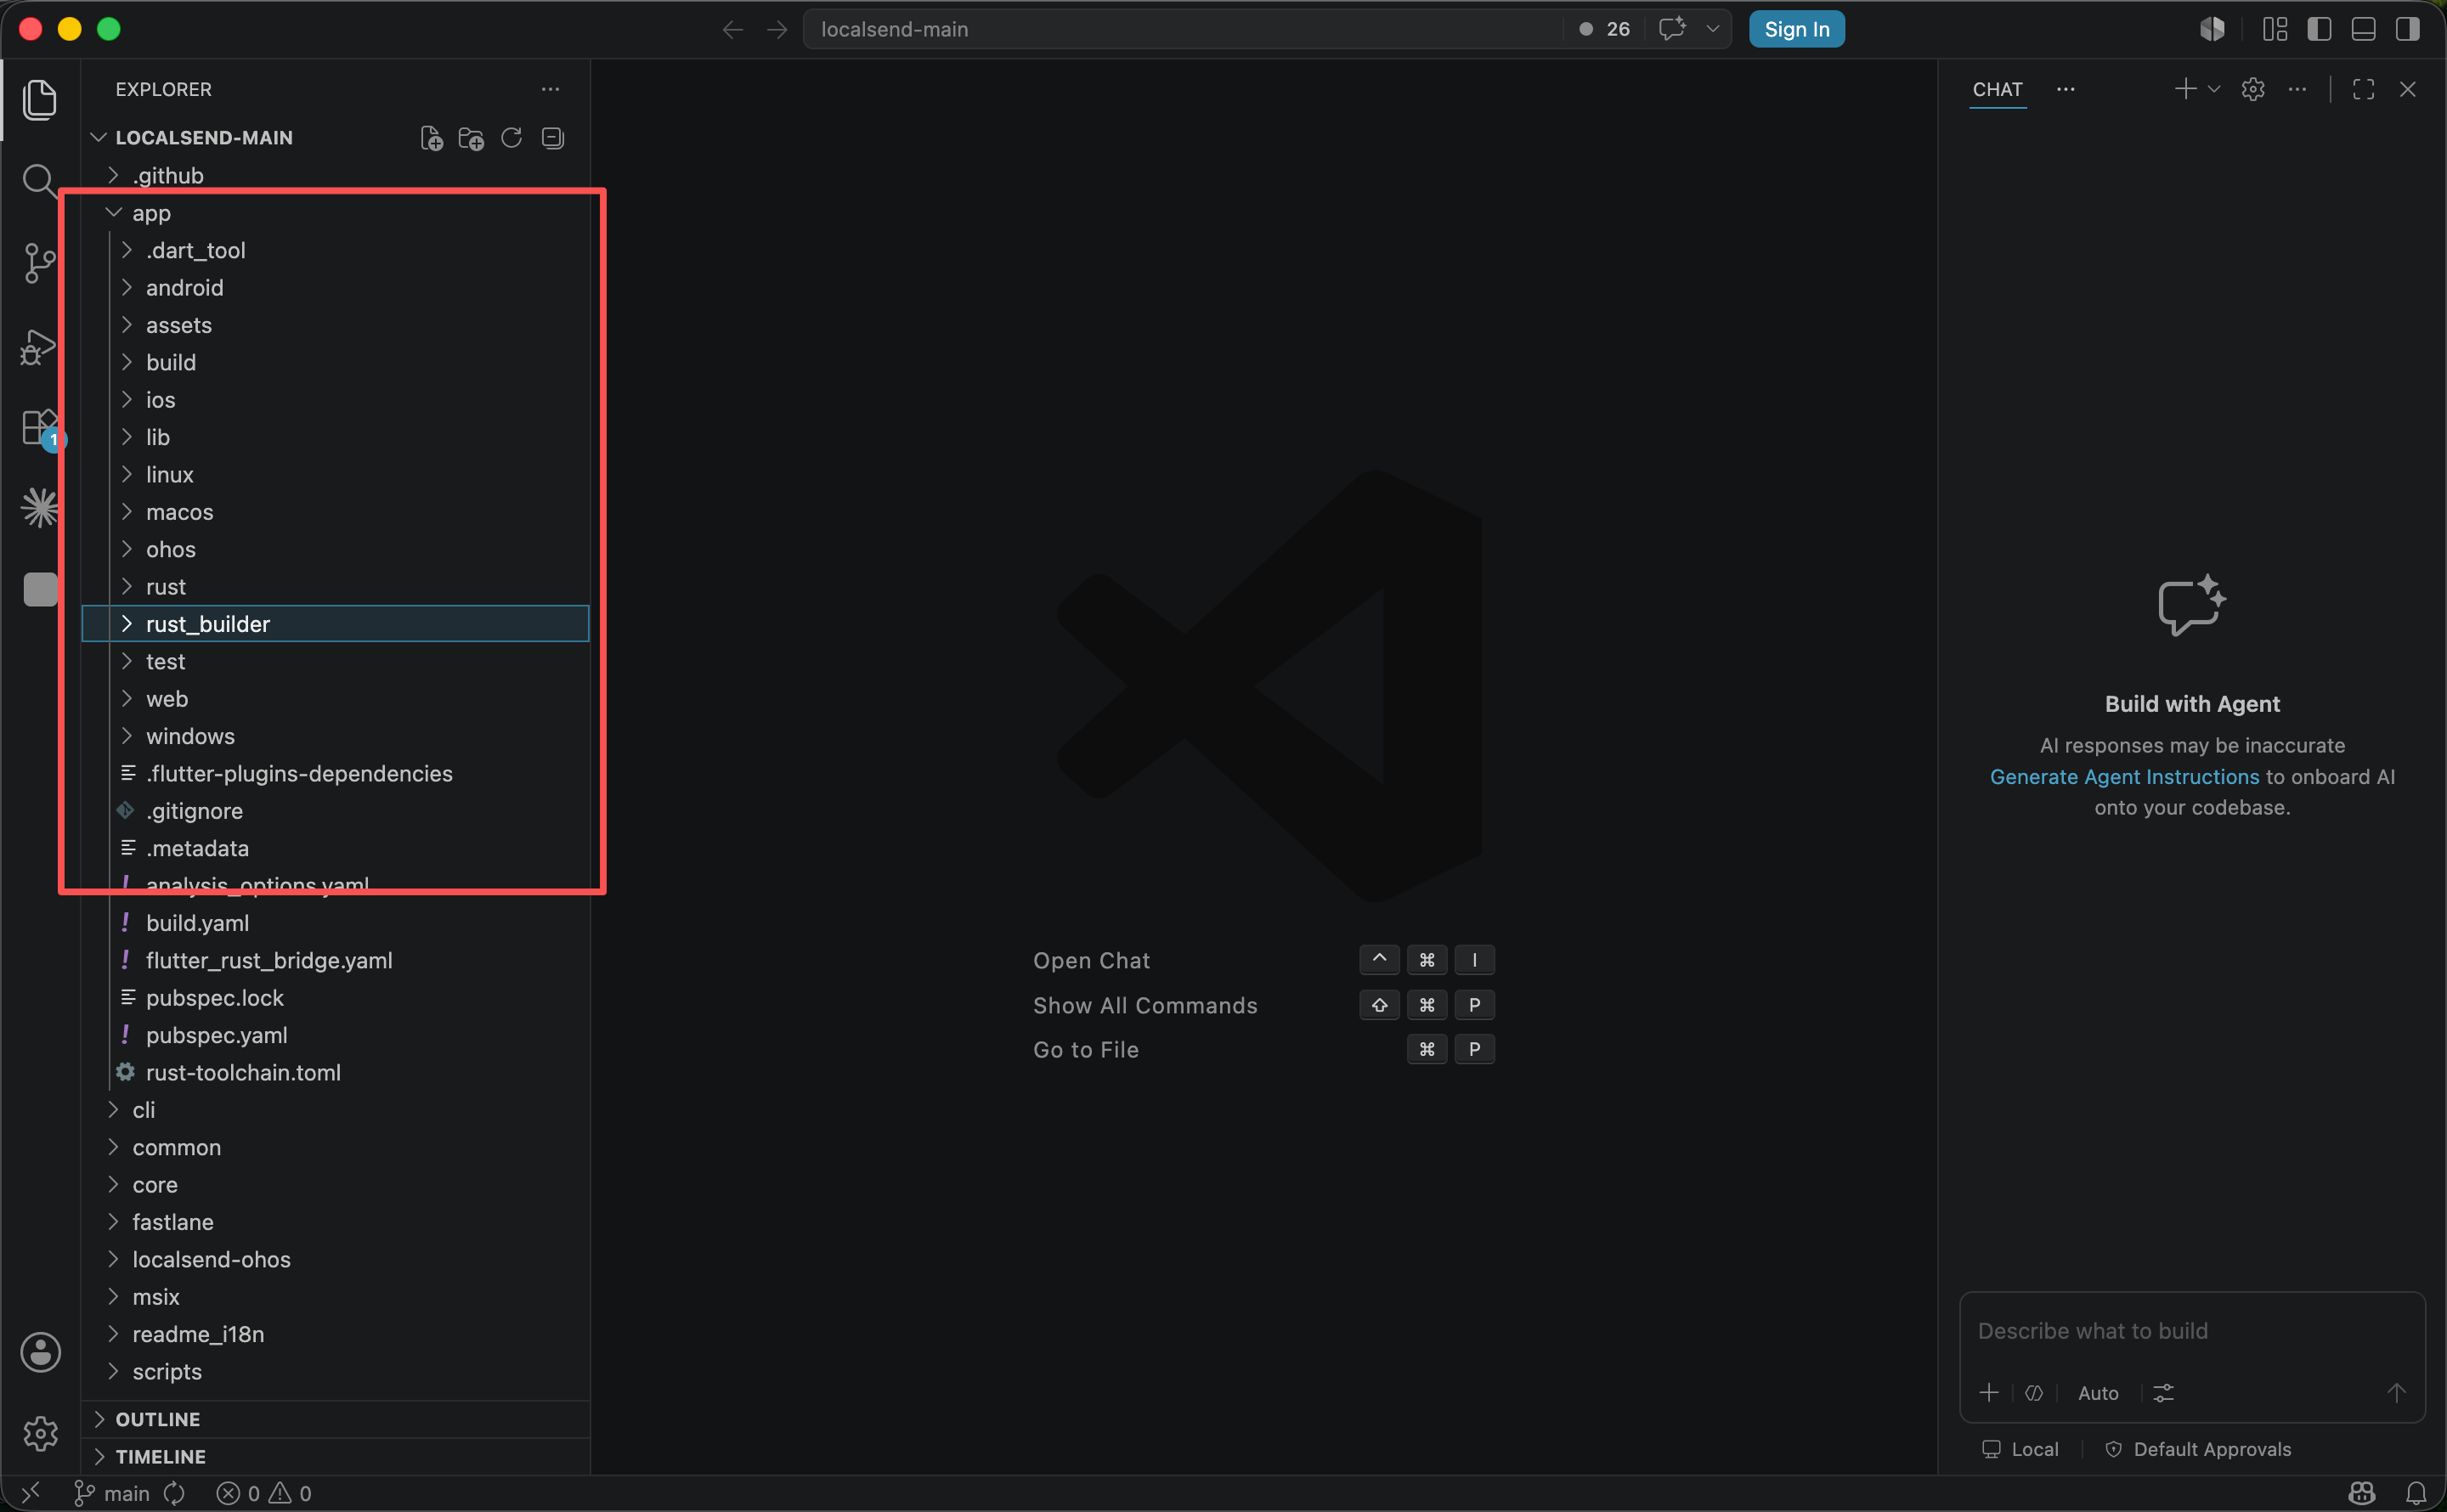Screen dimensions: 2447x1512
Task: Open the Run and Debug view
Action: 39,347
